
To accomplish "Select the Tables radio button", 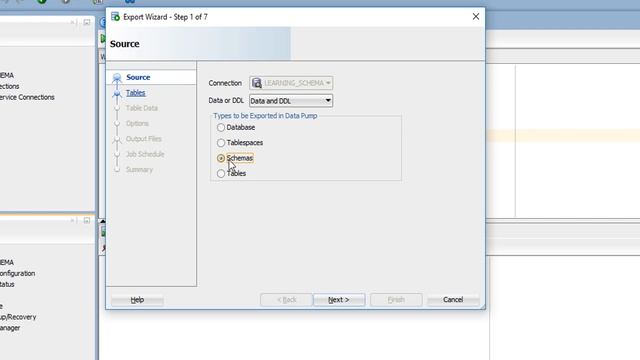I will [221, 173].
